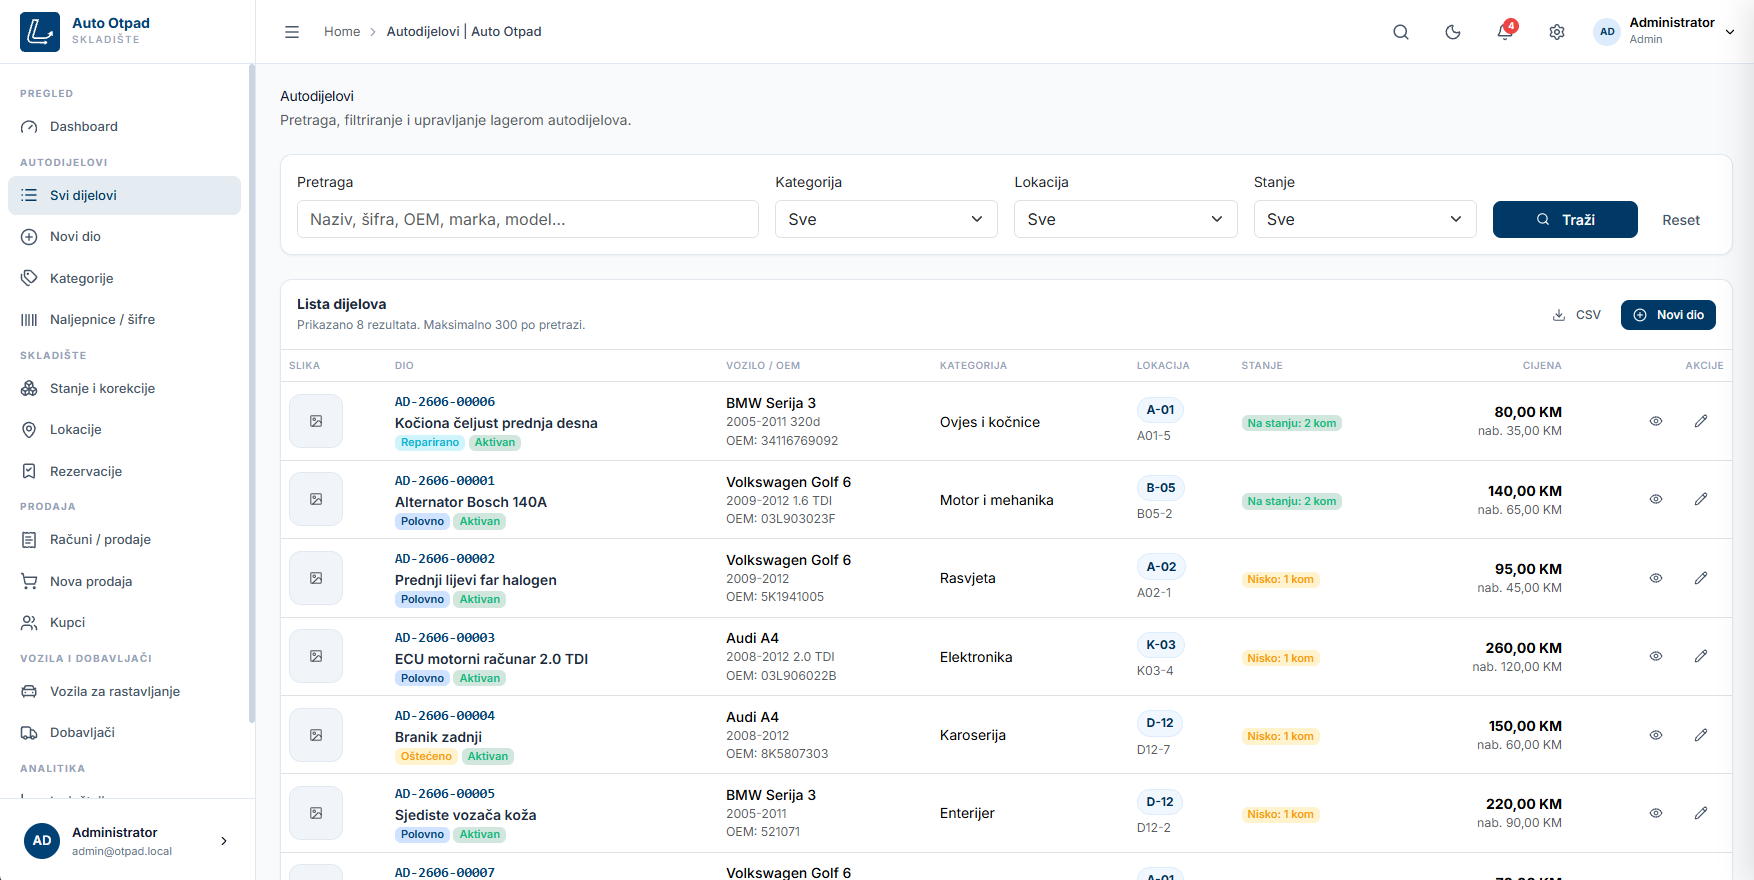Click the Novi dio button above list

(1668, 315)
